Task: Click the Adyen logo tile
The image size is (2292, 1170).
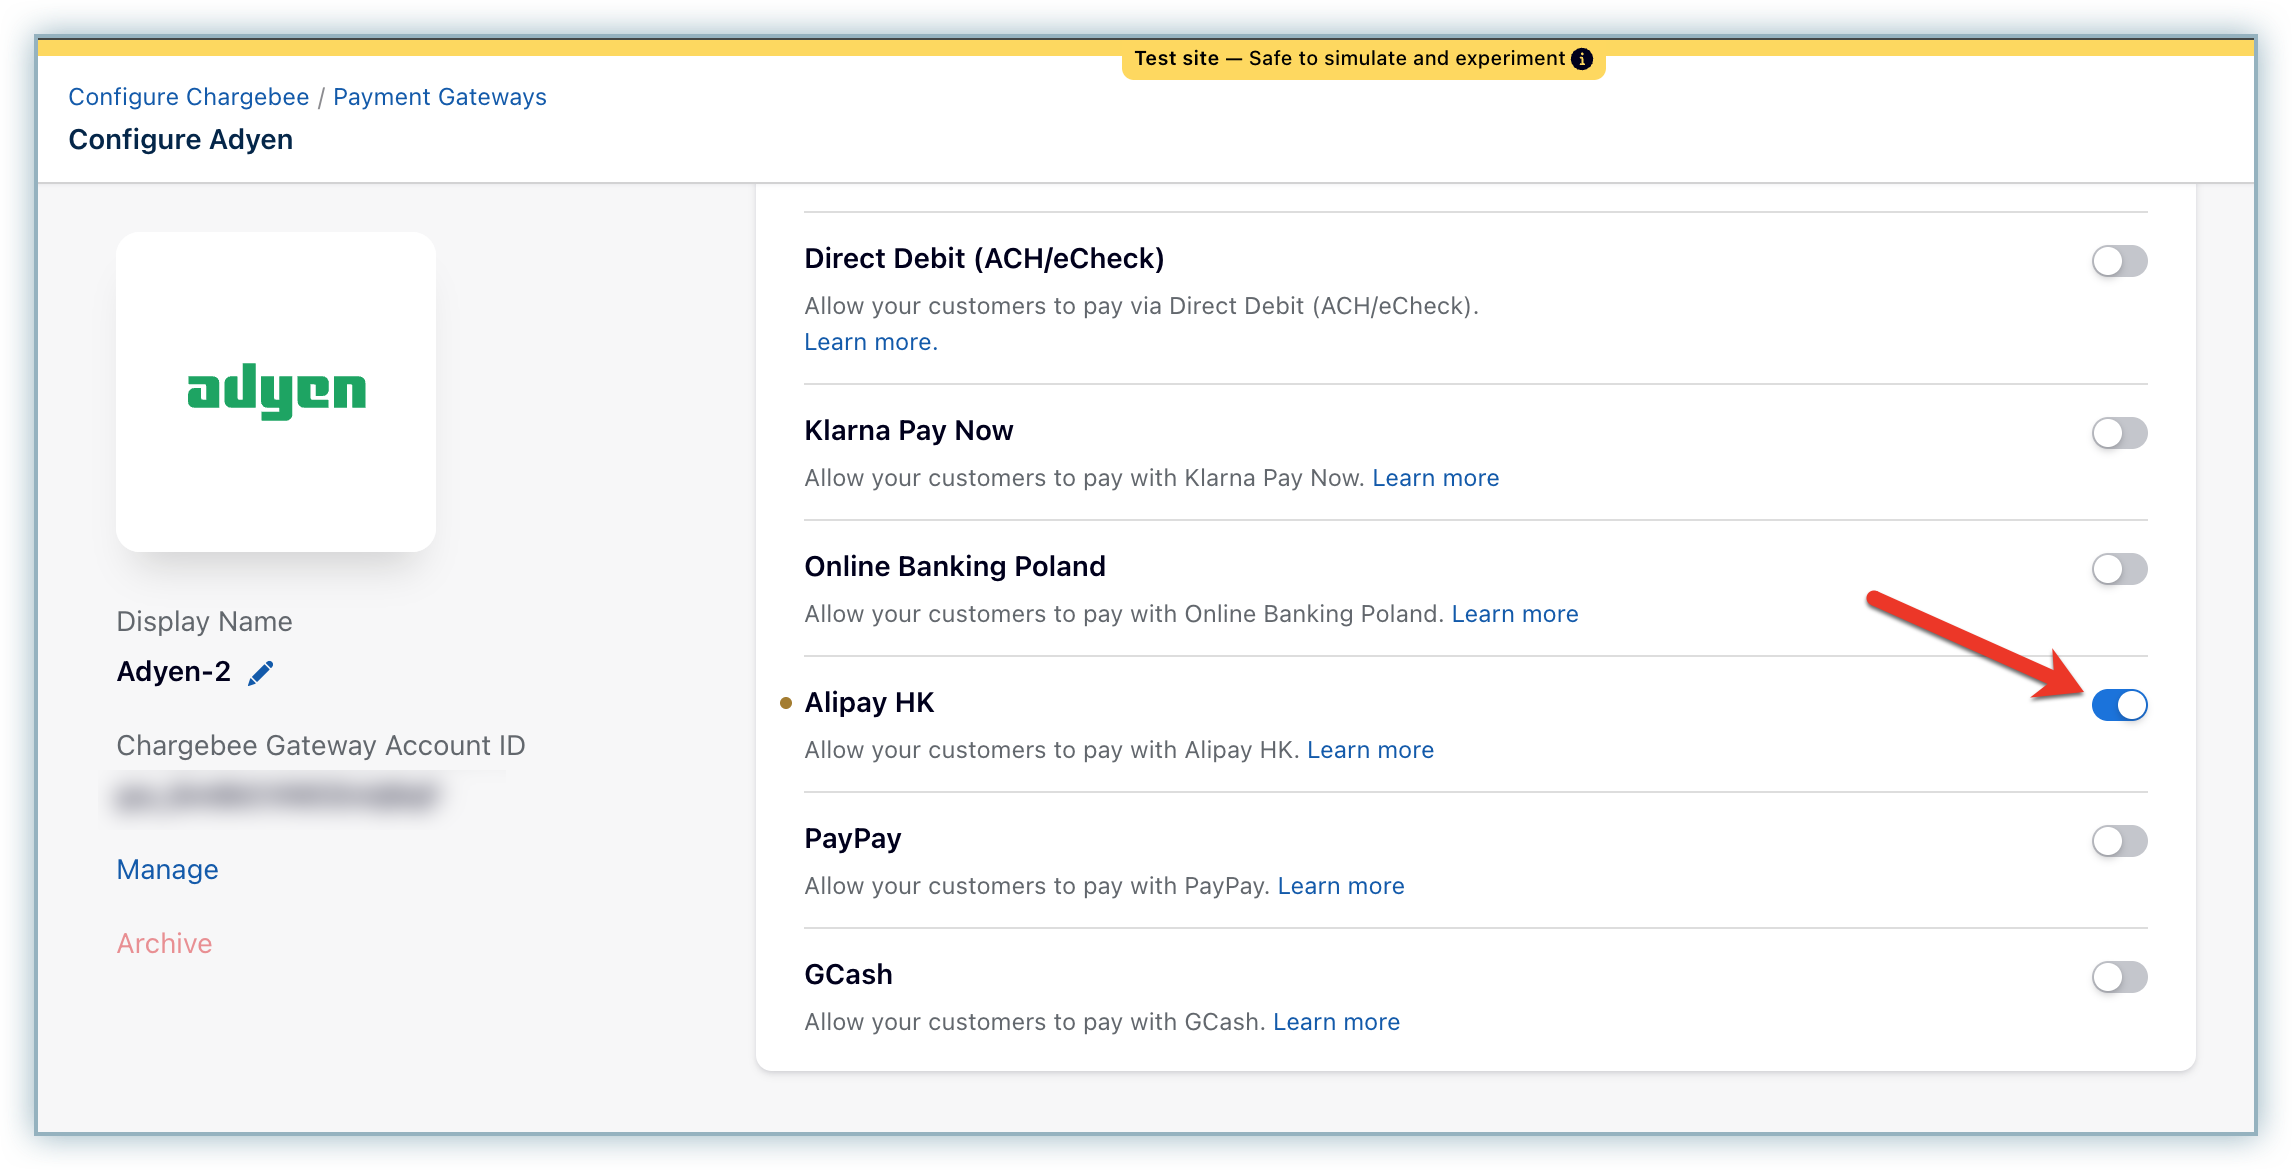Action: pos(276,392)
